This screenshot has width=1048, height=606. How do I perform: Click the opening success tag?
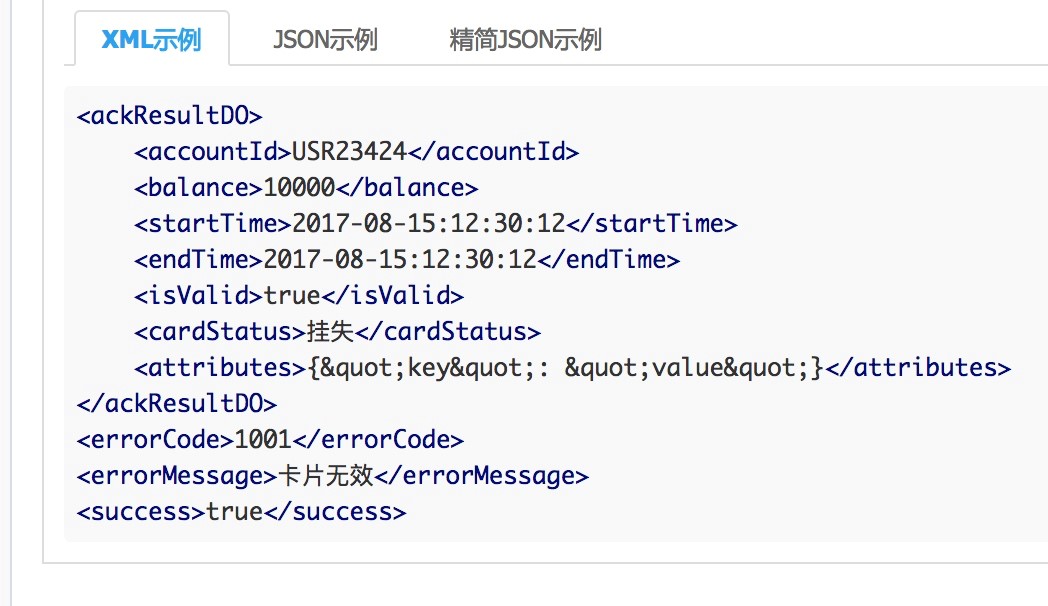pos(141,511)
